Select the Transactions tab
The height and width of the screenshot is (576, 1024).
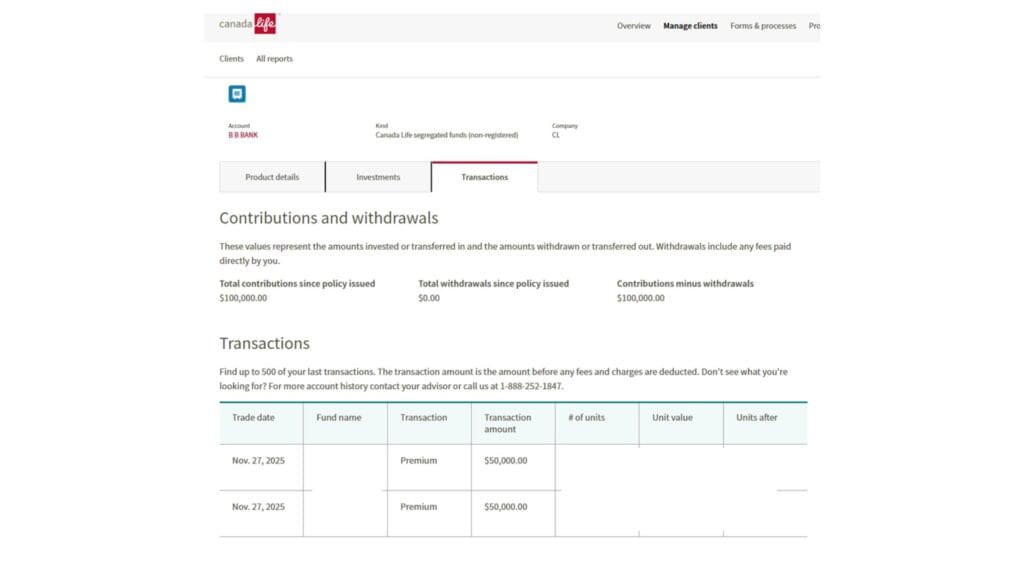point(484,177)
